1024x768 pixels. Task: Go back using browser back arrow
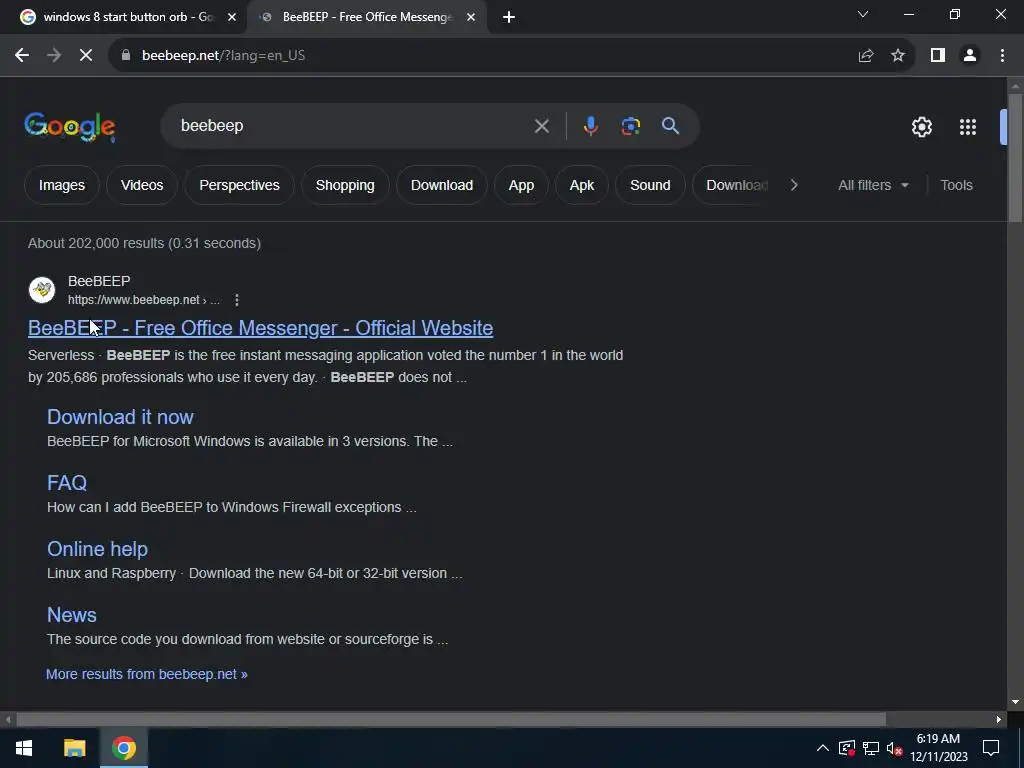tap(22, 56)
